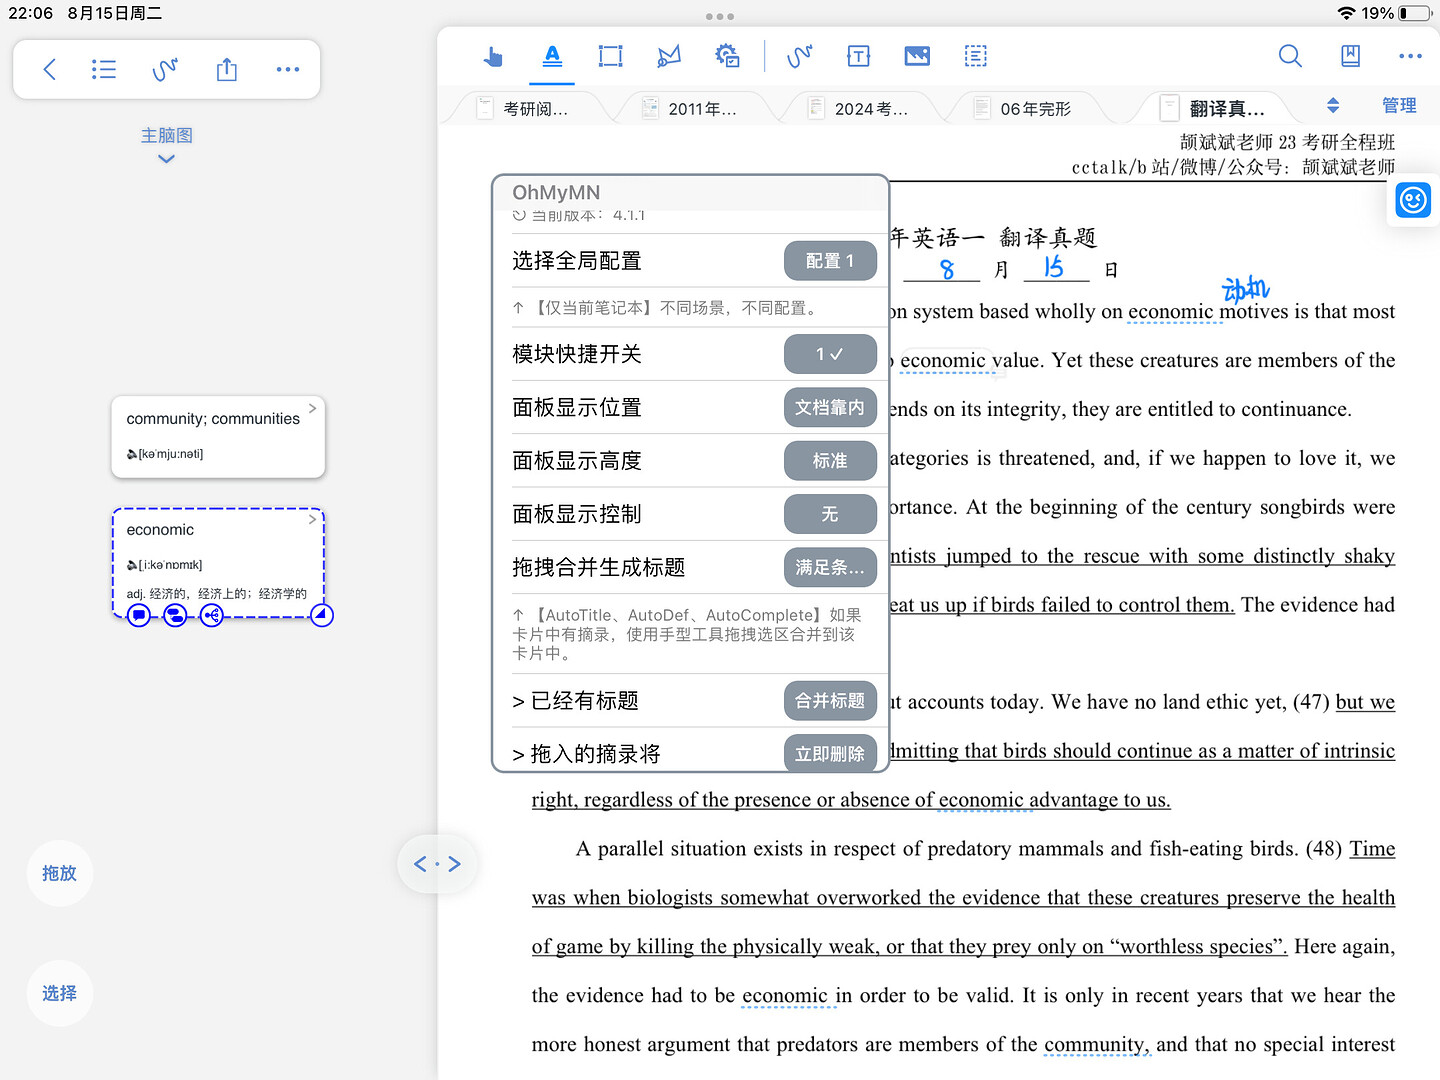1440x1080 pixels.
Task: Tap underlined word economic before motives
Action: coord(1170,312)
